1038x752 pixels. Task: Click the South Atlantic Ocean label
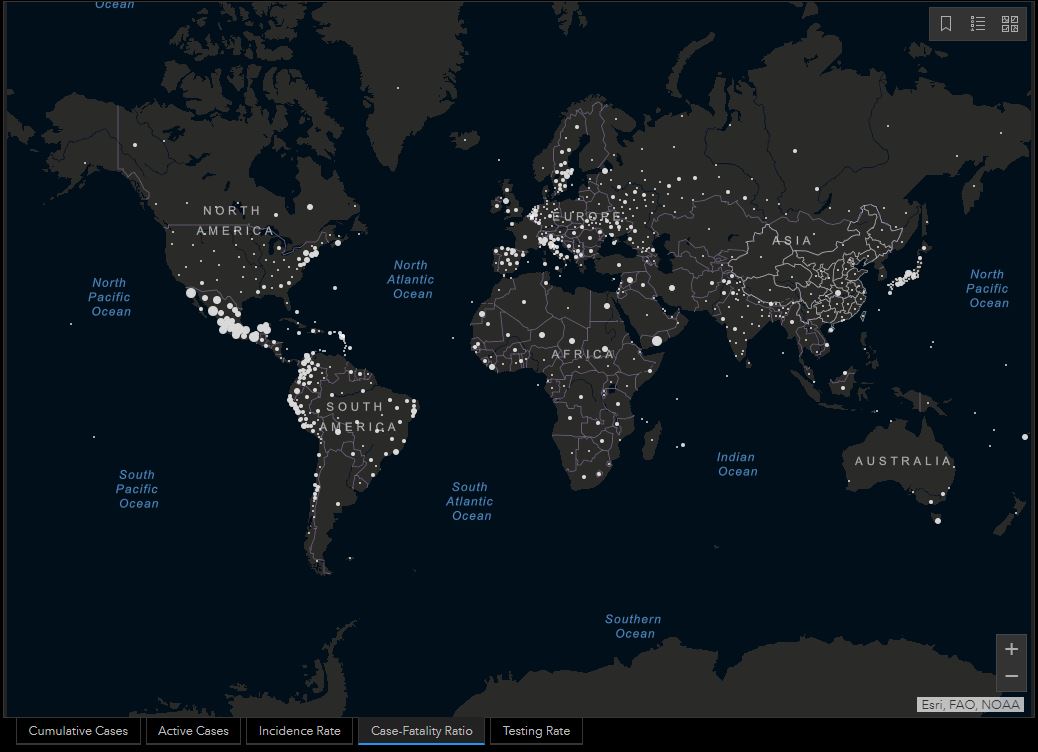pyautogui.click(x=470, y=501)
